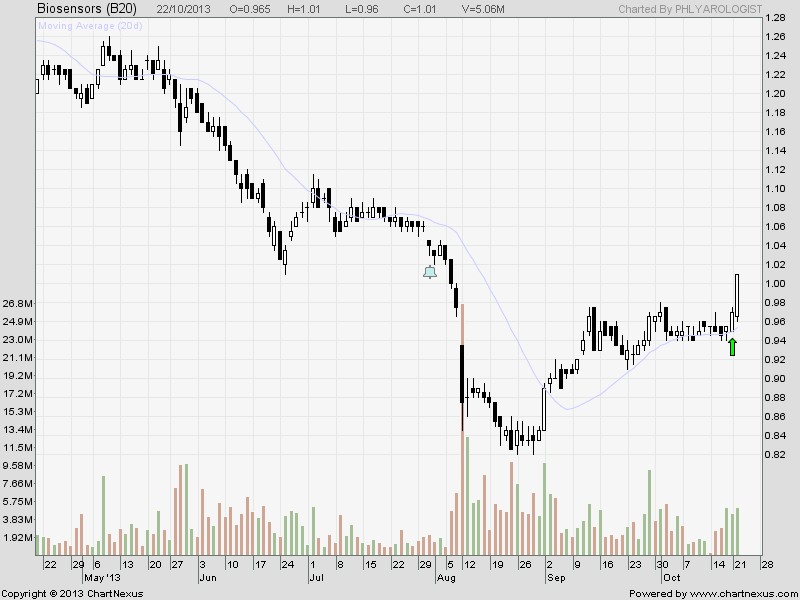
Task: Click the bell alert icon on the chart
Action: click(x=430, y=271)
